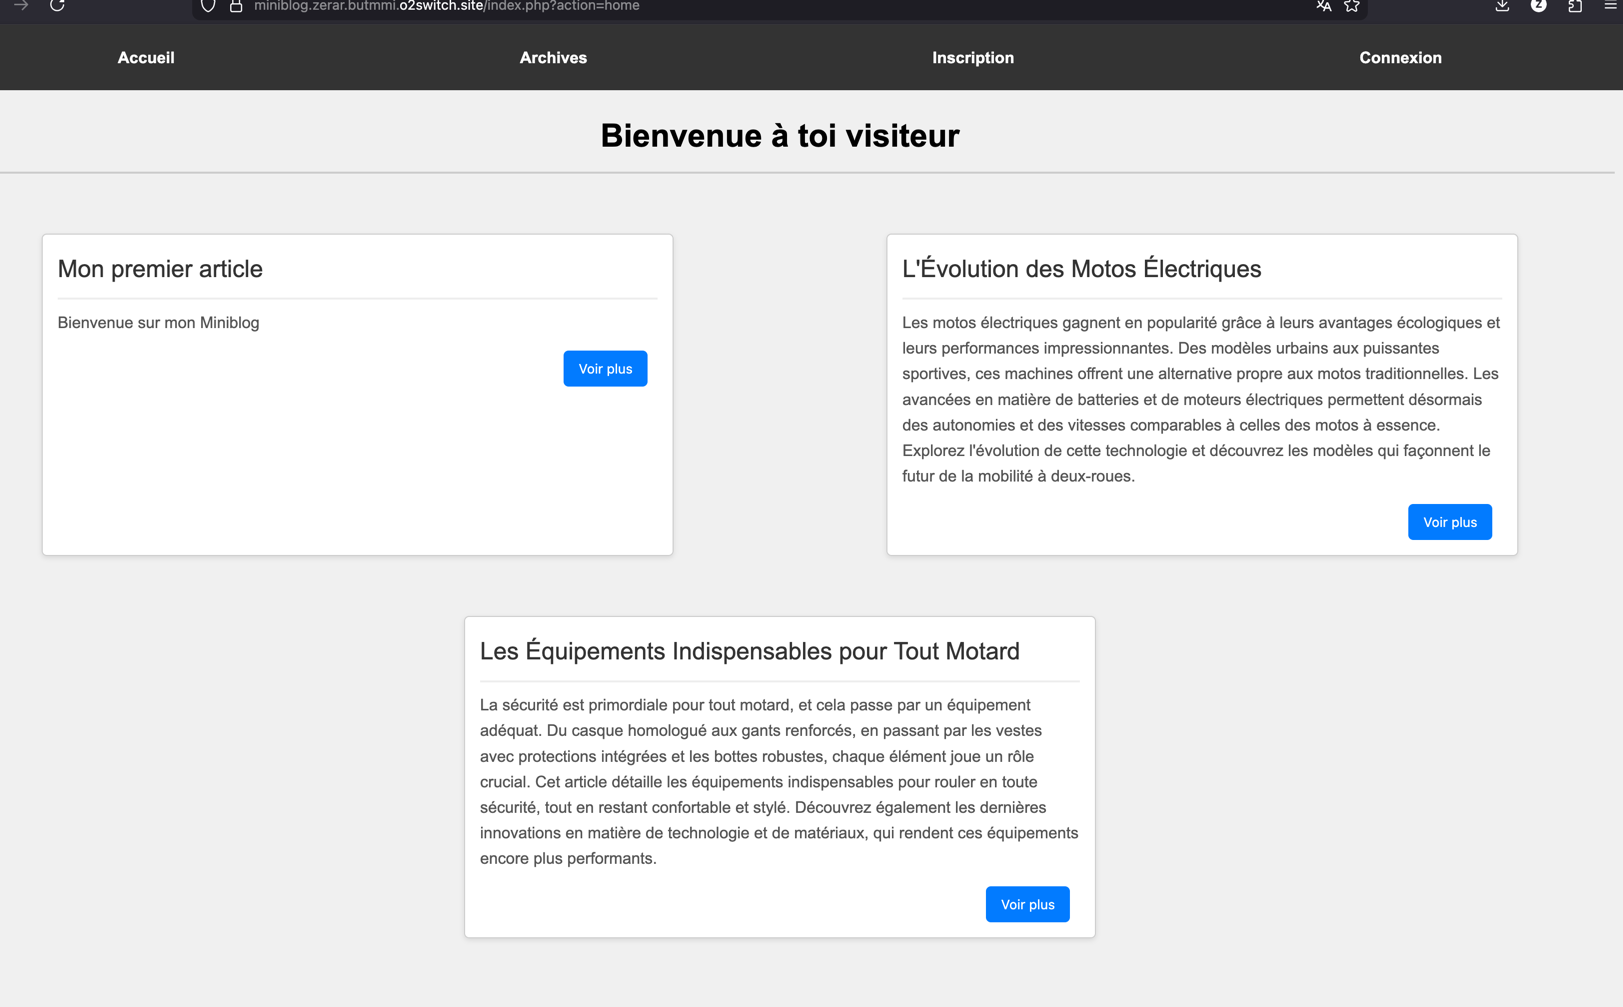Click Voir plus under Mon premier article

tap(605, 368)
